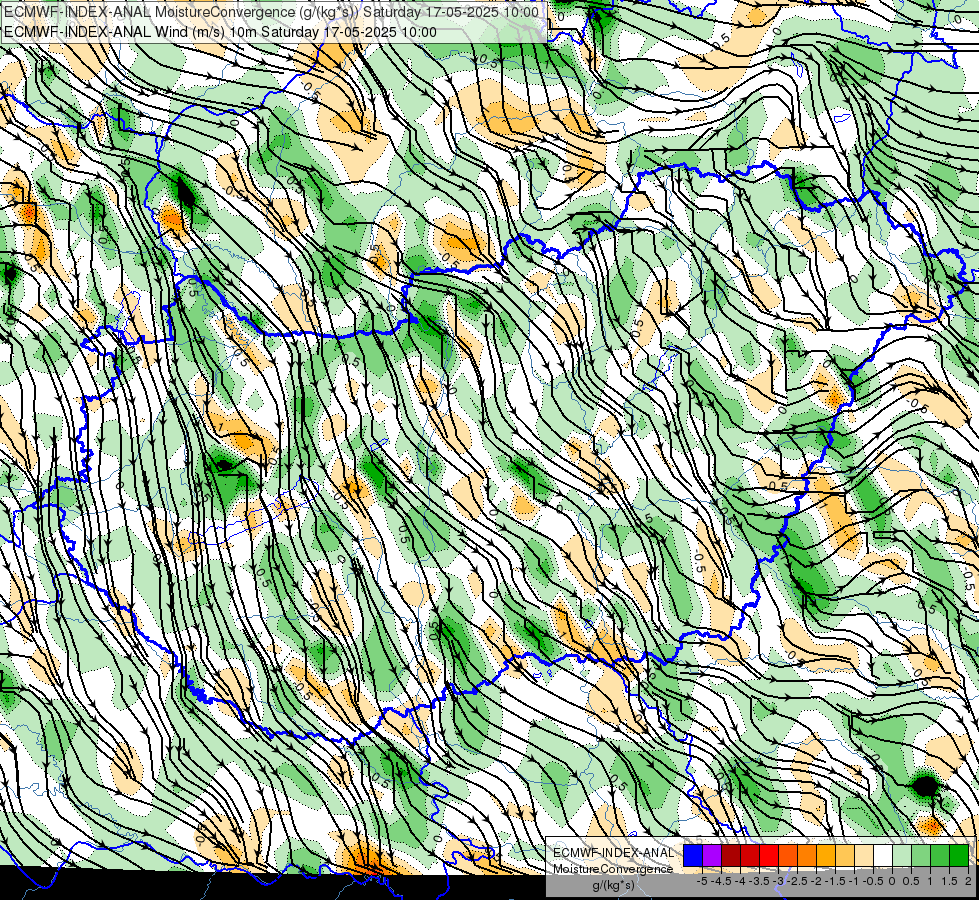Click the 1.5 tick label in the legend
This screenshot has height=900, width=979.
[x=950, y=881]
